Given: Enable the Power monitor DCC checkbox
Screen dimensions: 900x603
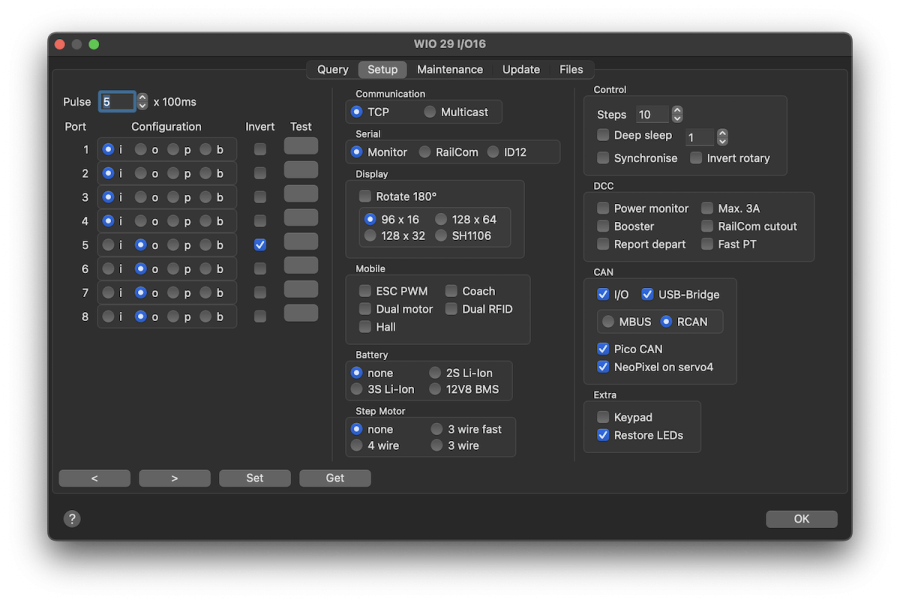Looking at the screenshot, I should click(603, 209).
